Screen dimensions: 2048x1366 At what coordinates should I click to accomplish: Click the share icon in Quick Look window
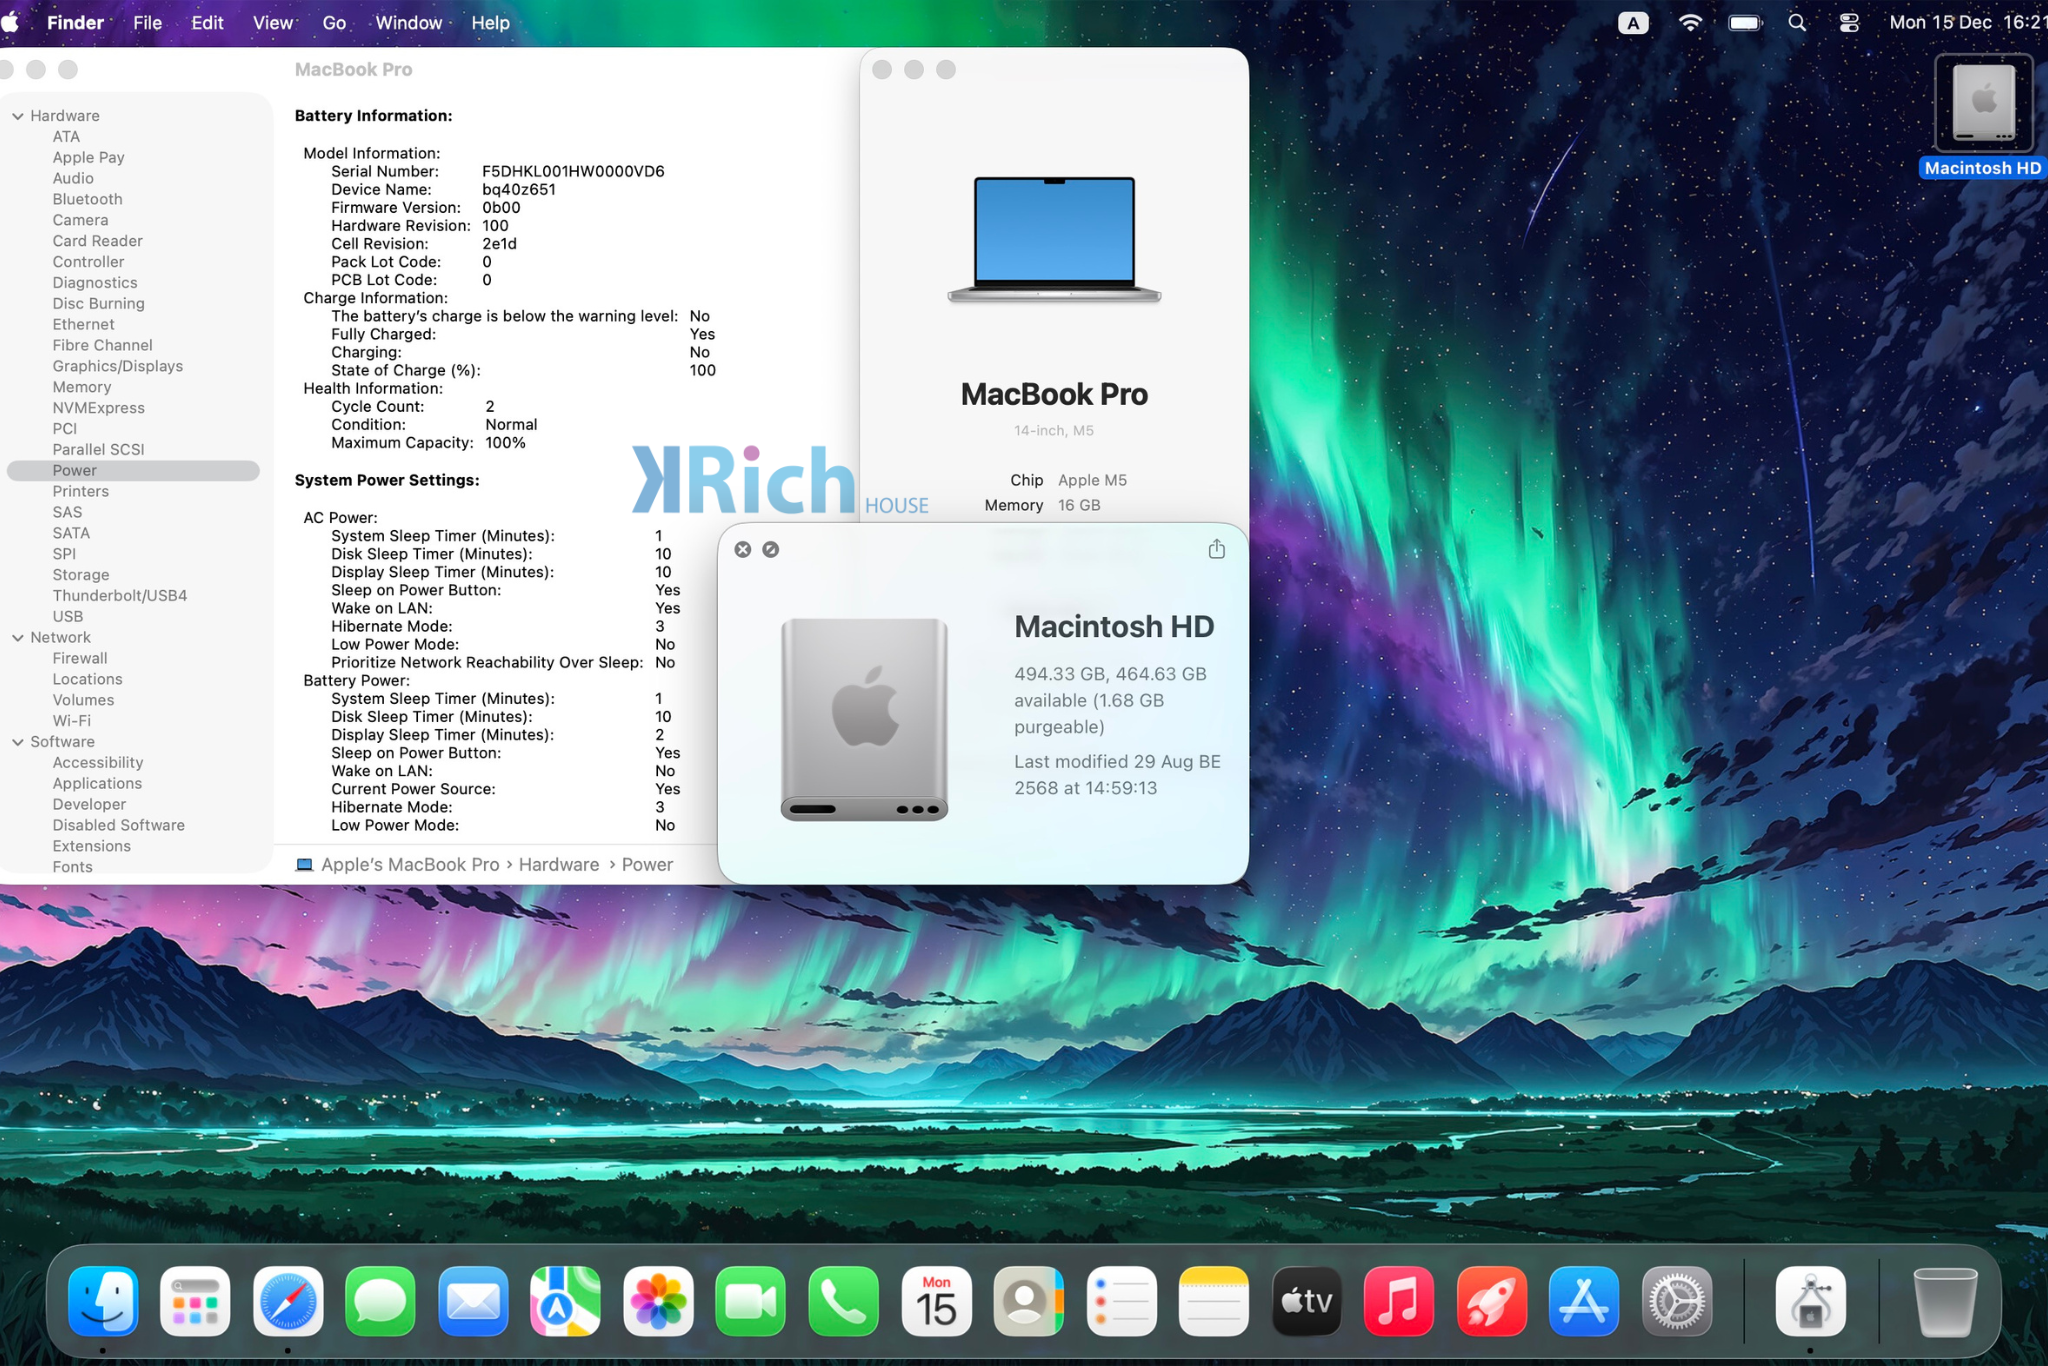1216,549
